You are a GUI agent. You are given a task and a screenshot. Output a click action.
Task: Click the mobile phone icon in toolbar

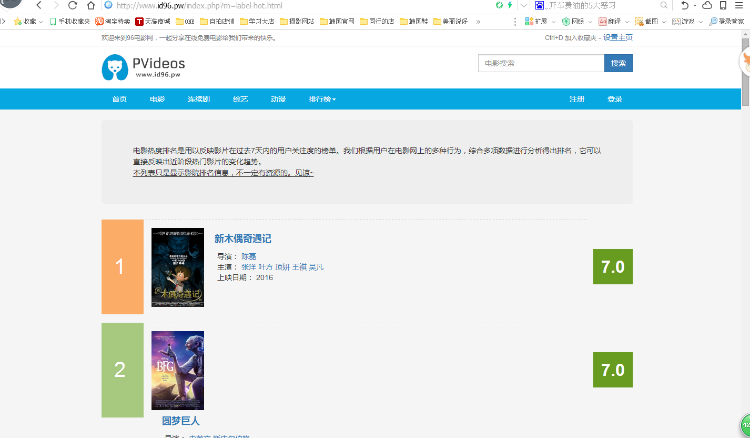[723, 5]
